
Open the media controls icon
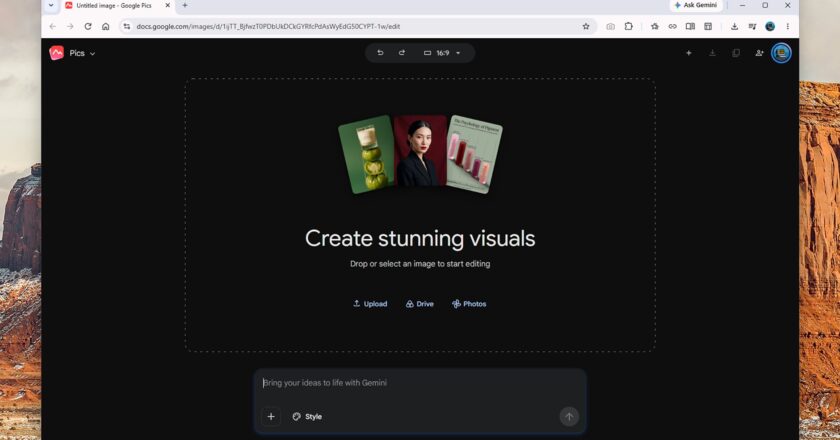[x=752, y=26]
